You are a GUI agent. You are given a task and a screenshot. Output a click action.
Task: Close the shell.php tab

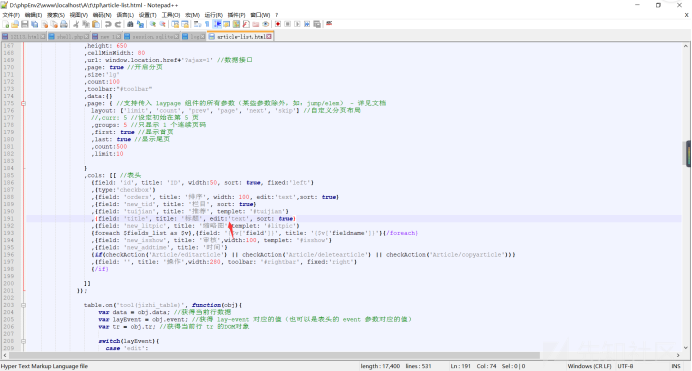86,37
